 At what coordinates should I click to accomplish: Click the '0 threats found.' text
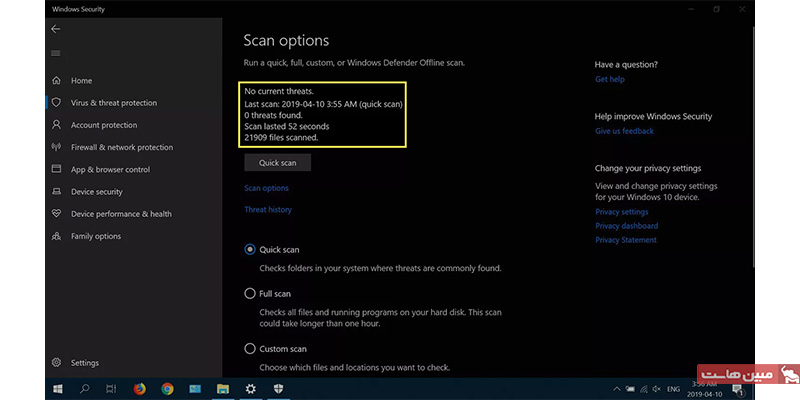273,115
